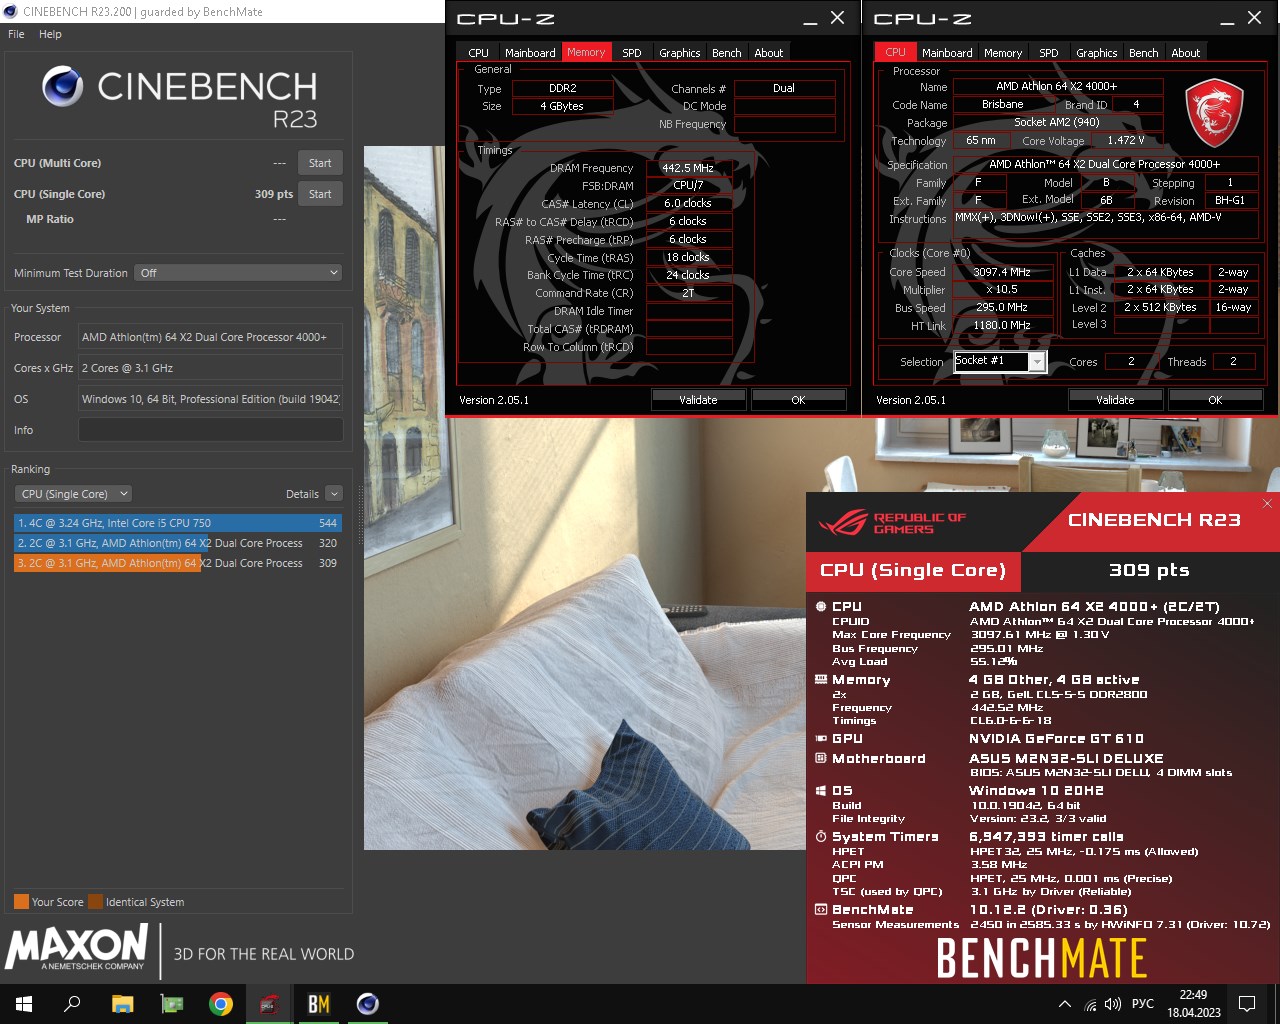Show hidden system tray icons

(x=1065, y=1004)
